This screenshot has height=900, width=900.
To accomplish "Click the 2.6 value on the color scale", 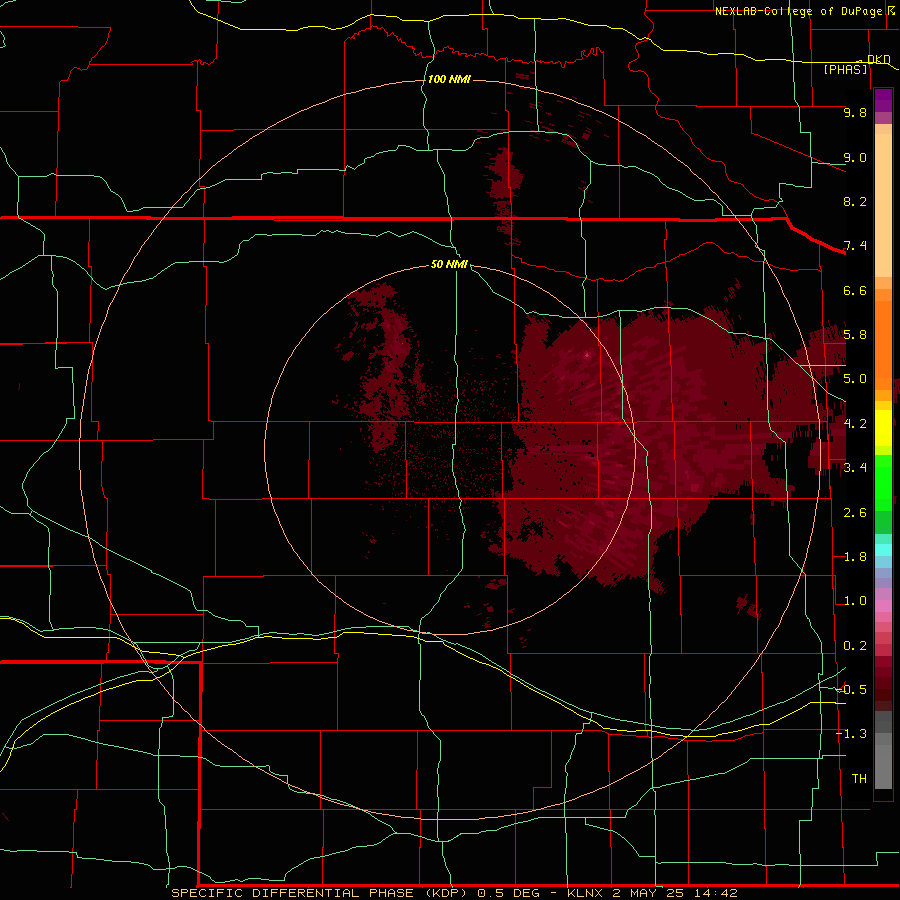I will coord(855,513).
